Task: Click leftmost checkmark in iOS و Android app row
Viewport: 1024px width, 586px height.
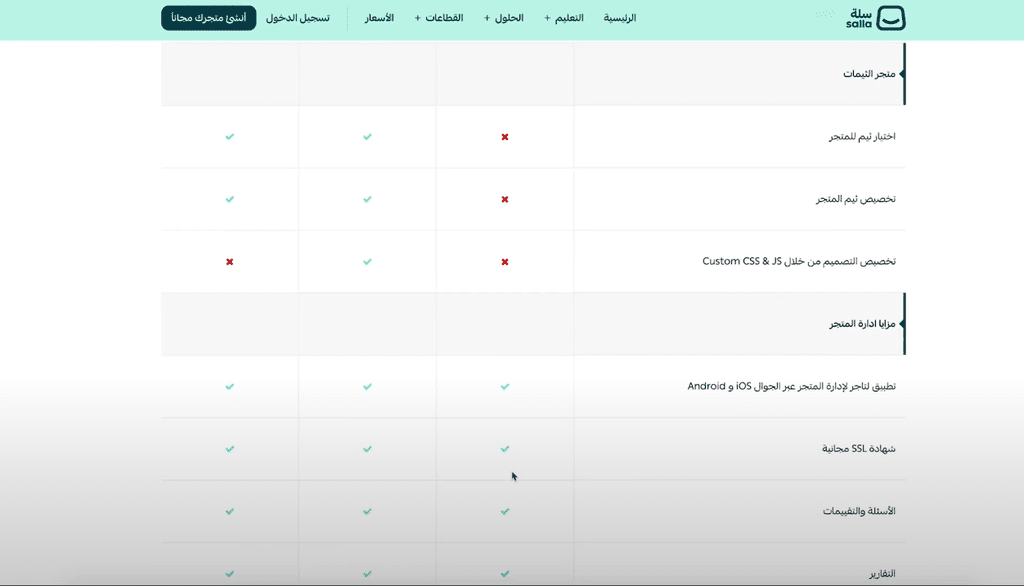Action: point(229,386)
